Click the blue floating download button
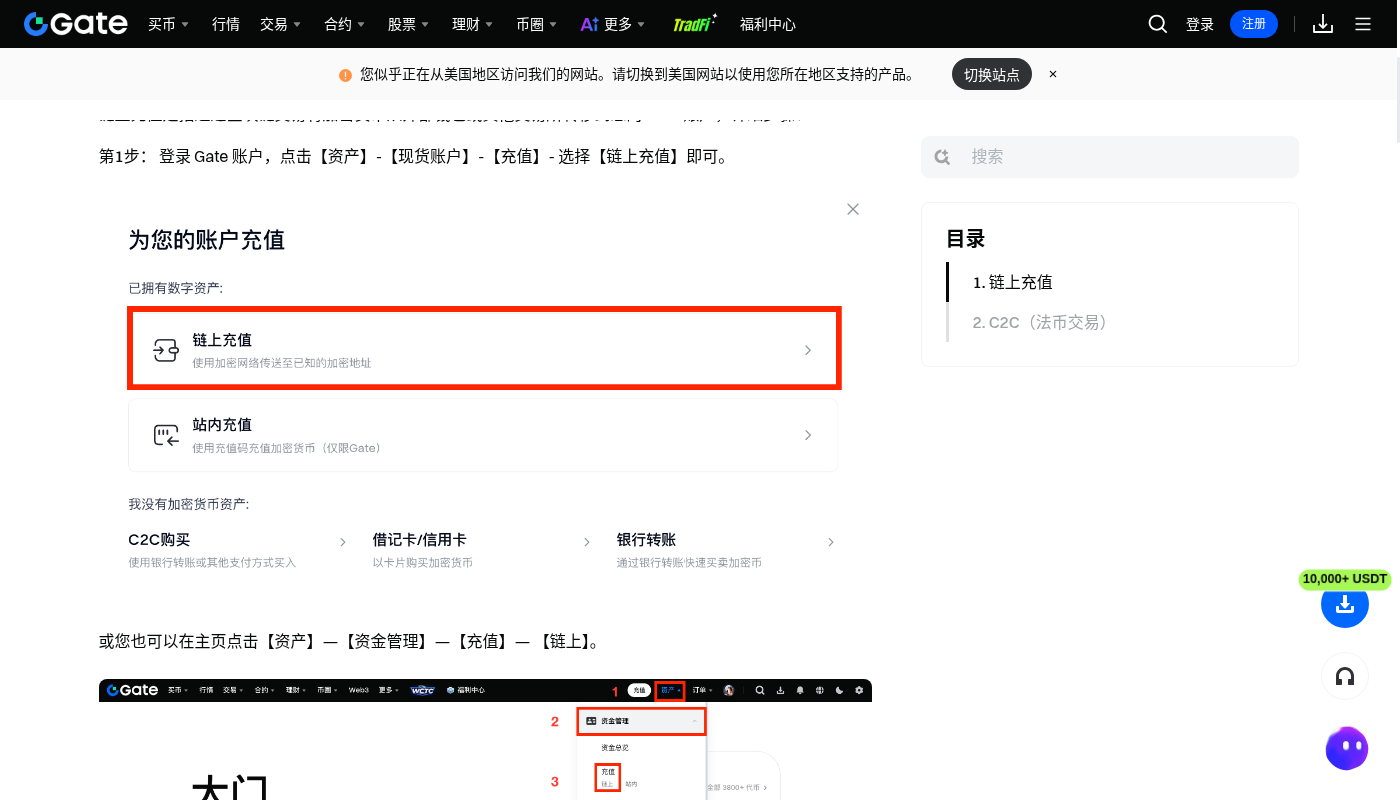 1345,604
